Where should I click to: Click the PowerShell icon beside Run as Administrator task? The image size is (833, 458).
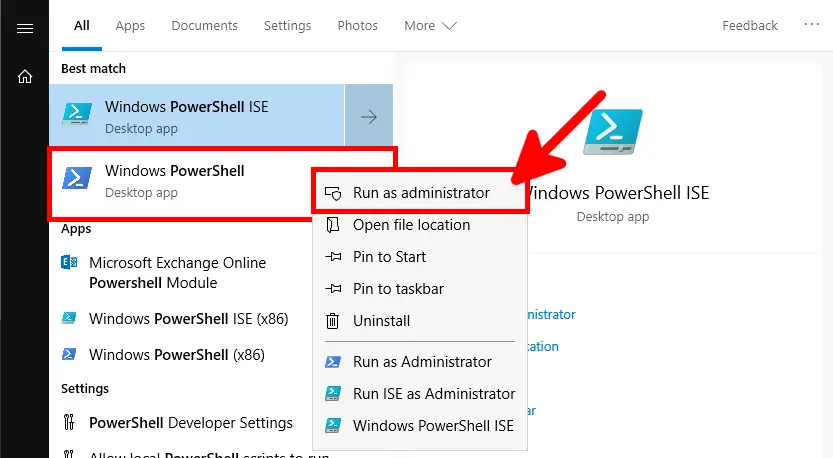[333, 362]
